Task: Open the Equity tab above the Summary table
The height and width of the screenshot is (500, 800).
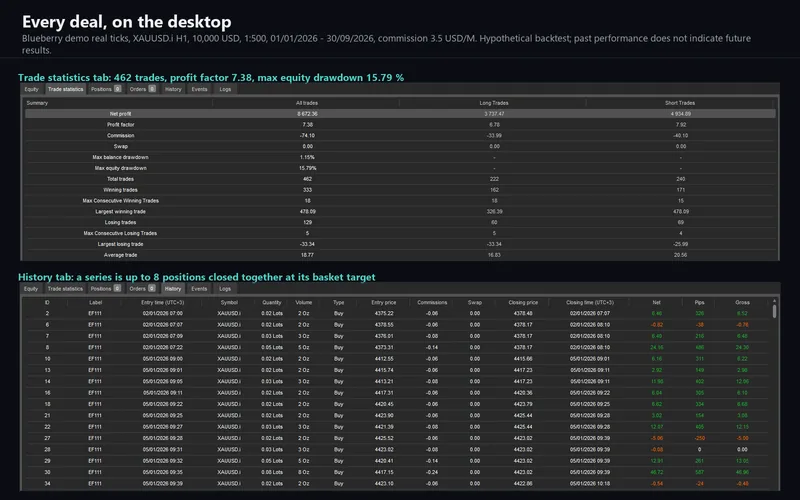Action: (32, 89)
